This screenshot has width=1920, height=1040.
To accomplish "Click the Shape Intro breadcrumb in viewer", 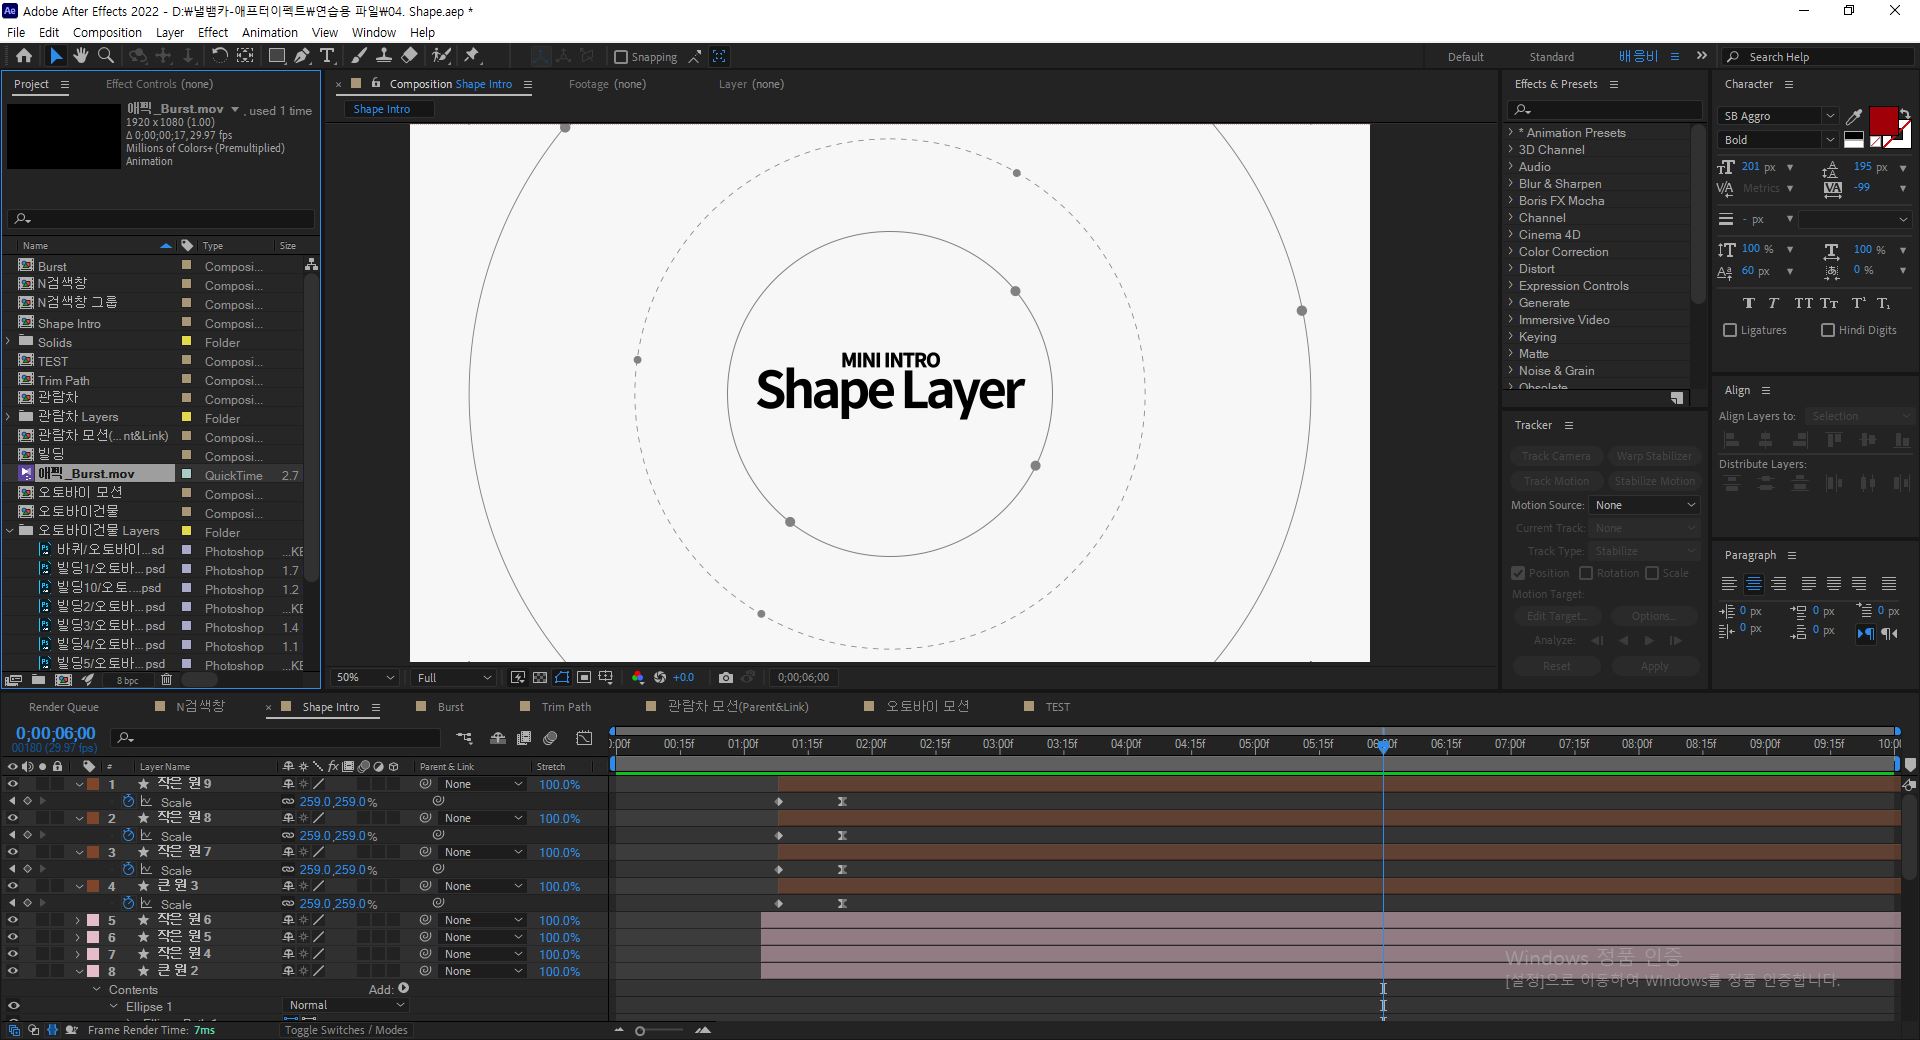I will point(381,109).
